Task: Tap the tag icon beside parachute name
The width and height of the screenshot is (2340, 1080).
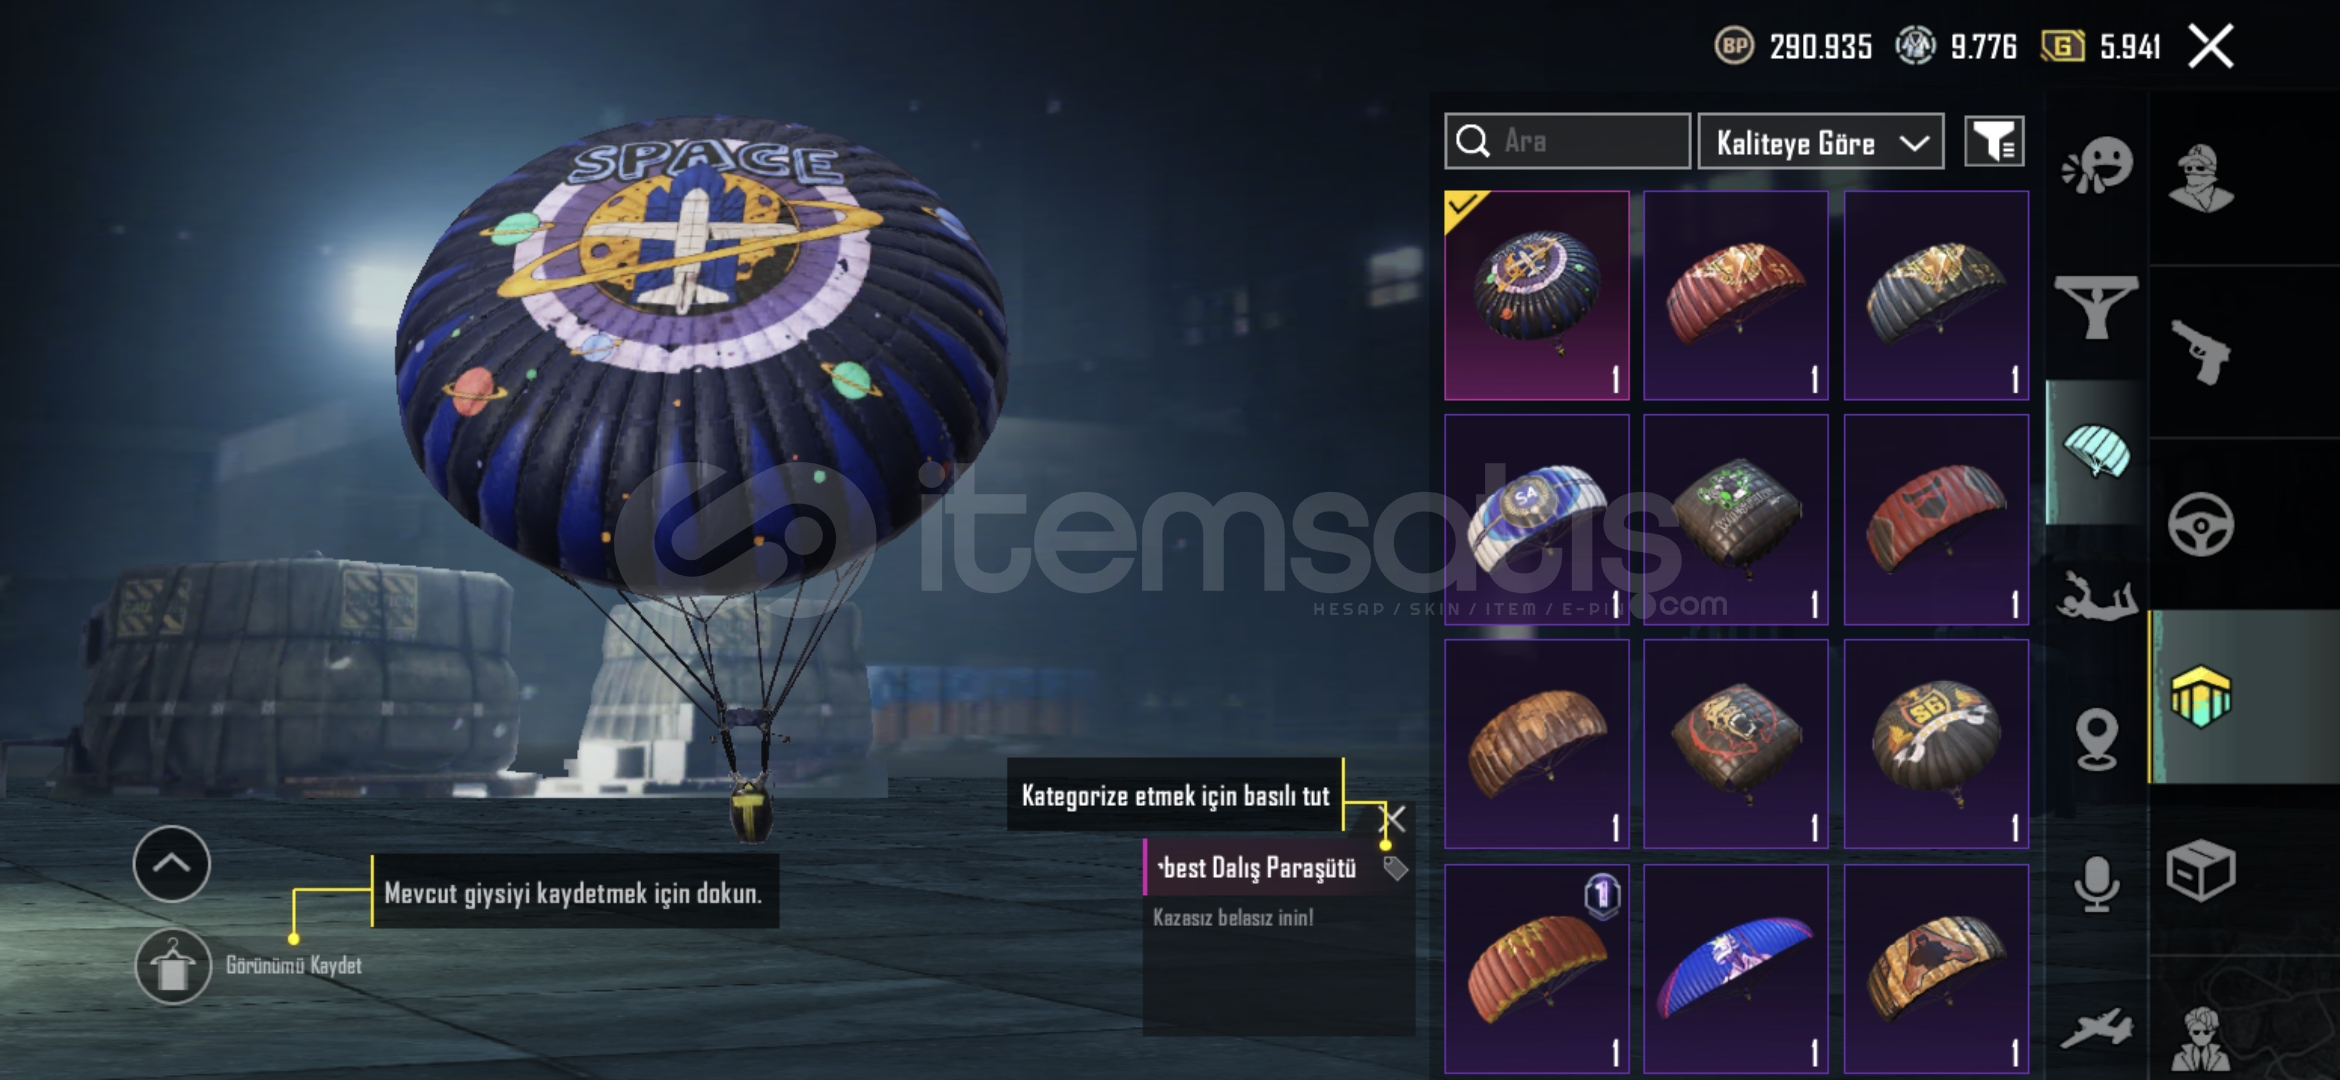Action: click(x=1395, y=868)
